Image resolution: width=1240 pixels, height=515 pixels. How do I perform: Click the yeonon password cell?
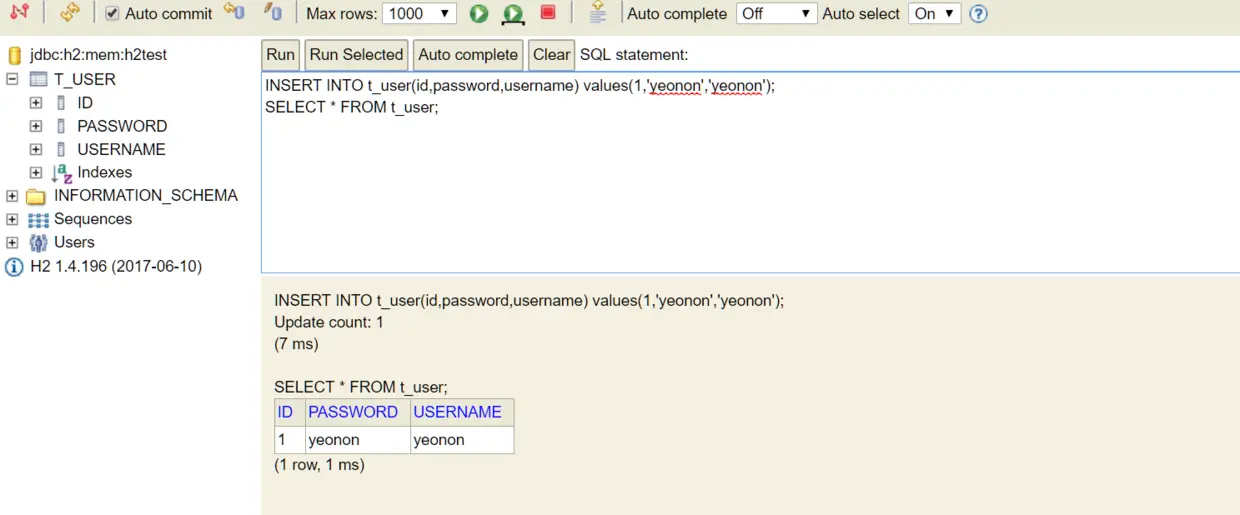point(358,440)
